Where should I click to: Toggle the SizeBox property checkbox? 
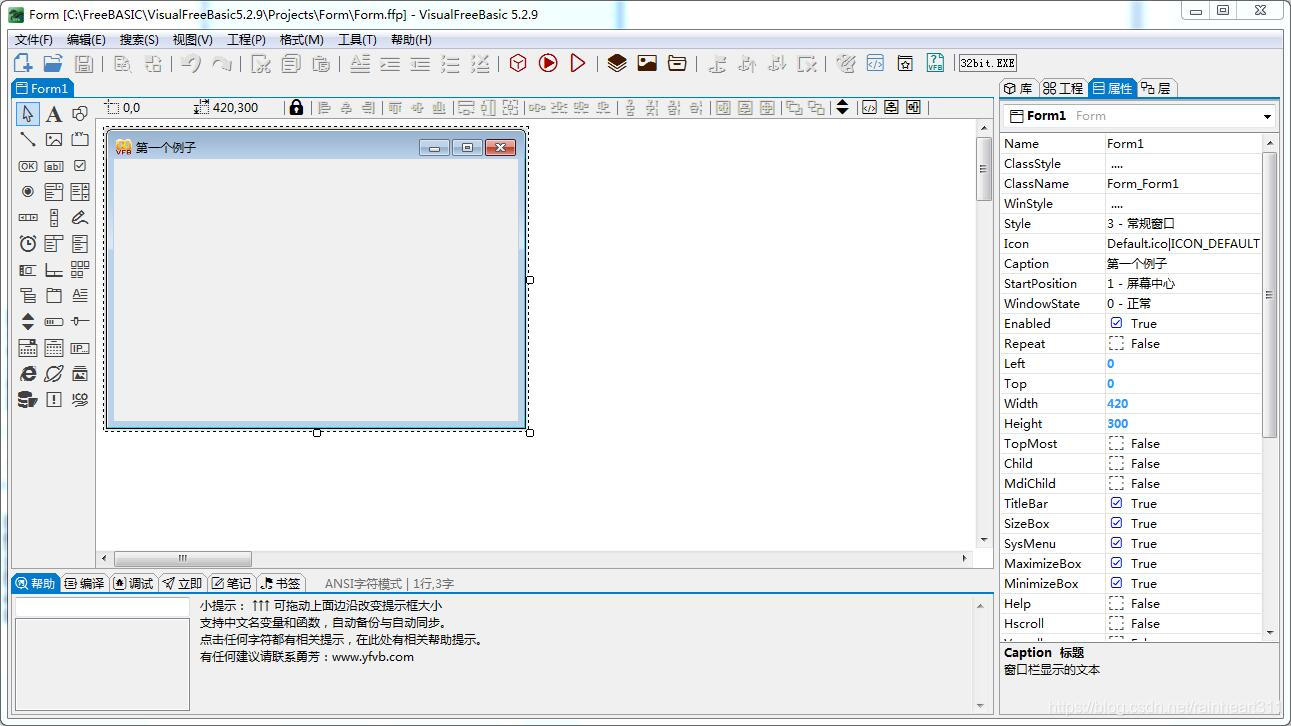point(1116,523)
